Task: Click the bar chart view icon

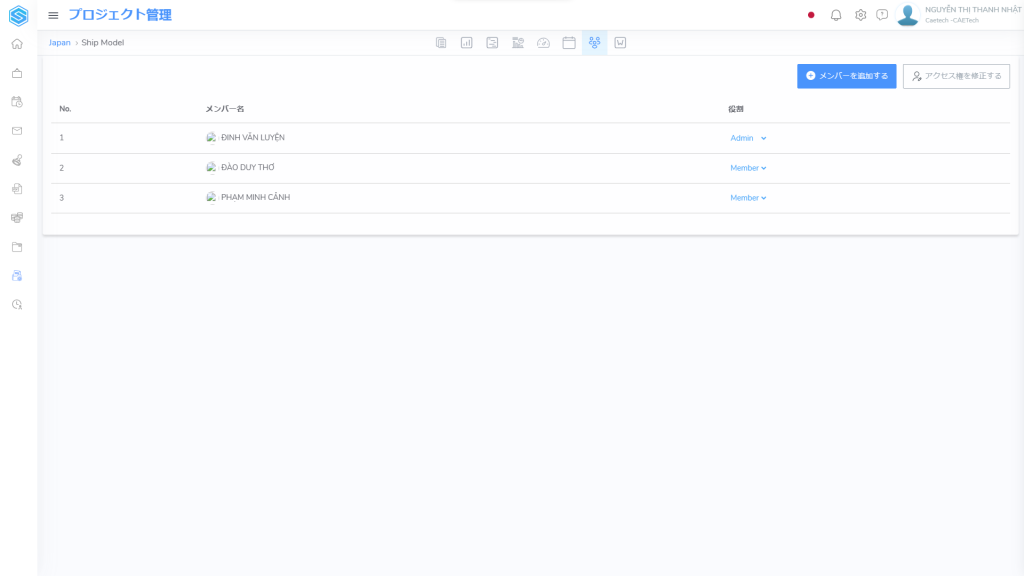Action: (466, 43)
